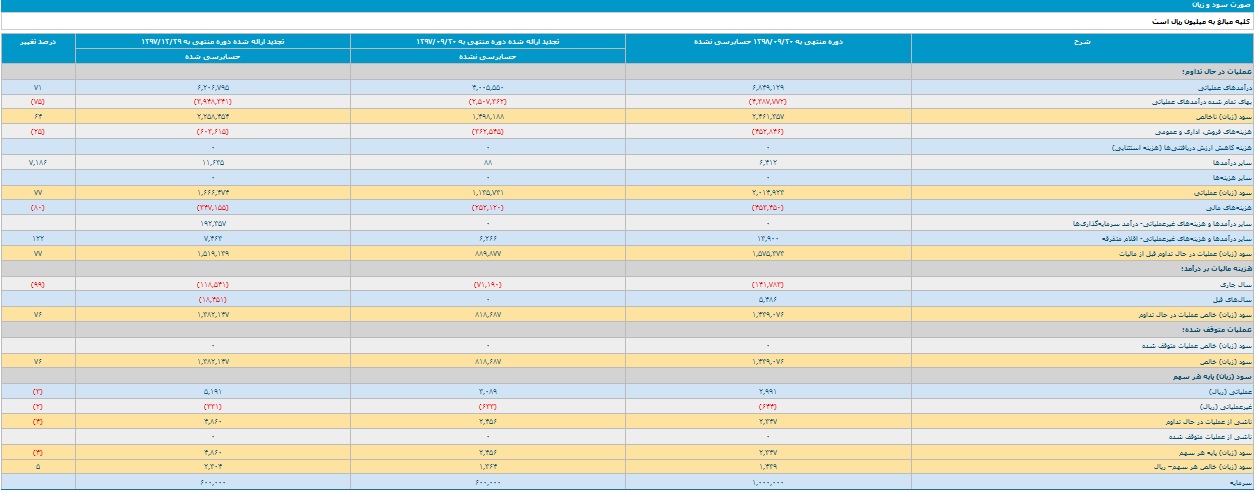The image size is (1256, 493).
Task: Select the 'عملیات در حال تداوم' section heading
Action: pos(1213,73)
